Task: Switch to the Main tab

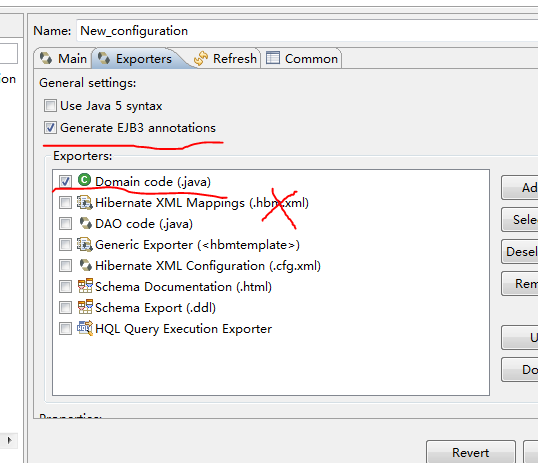Action: click(x=63, y=58)
